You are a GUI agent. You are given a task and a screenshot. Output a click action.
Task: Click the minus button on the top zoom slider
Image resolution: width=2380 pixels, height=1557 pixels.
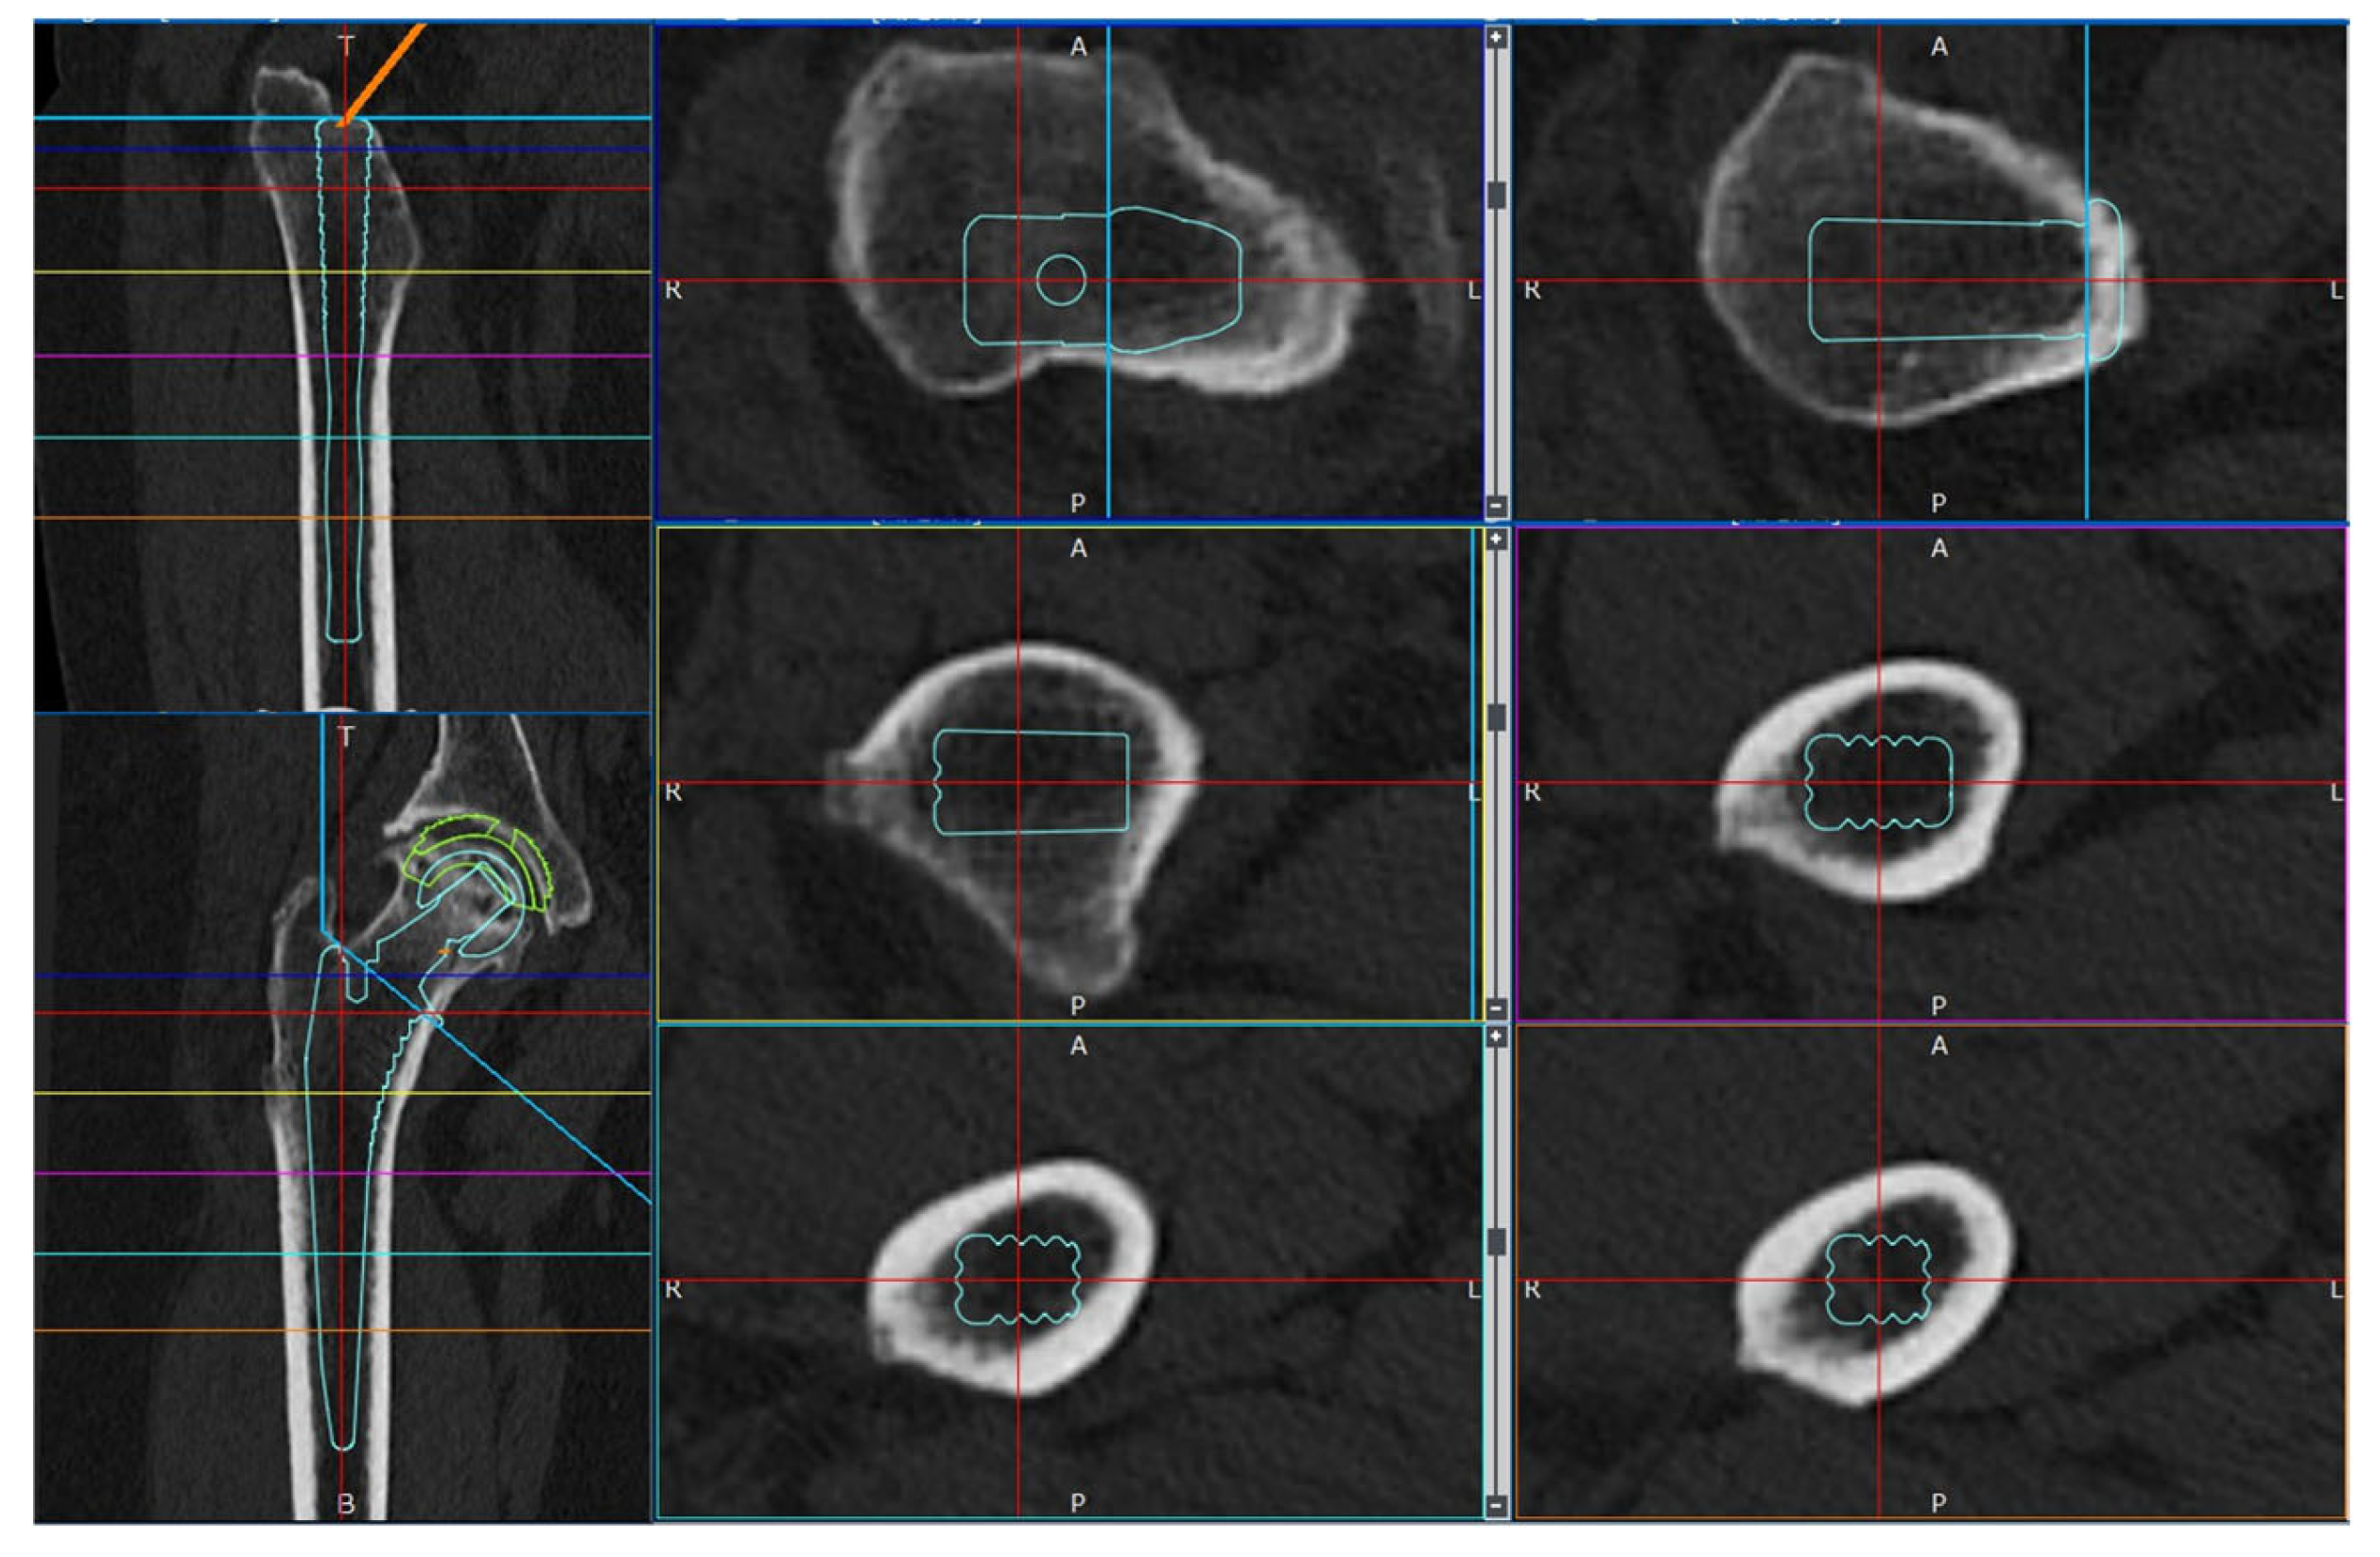[x=1496, y=506]
